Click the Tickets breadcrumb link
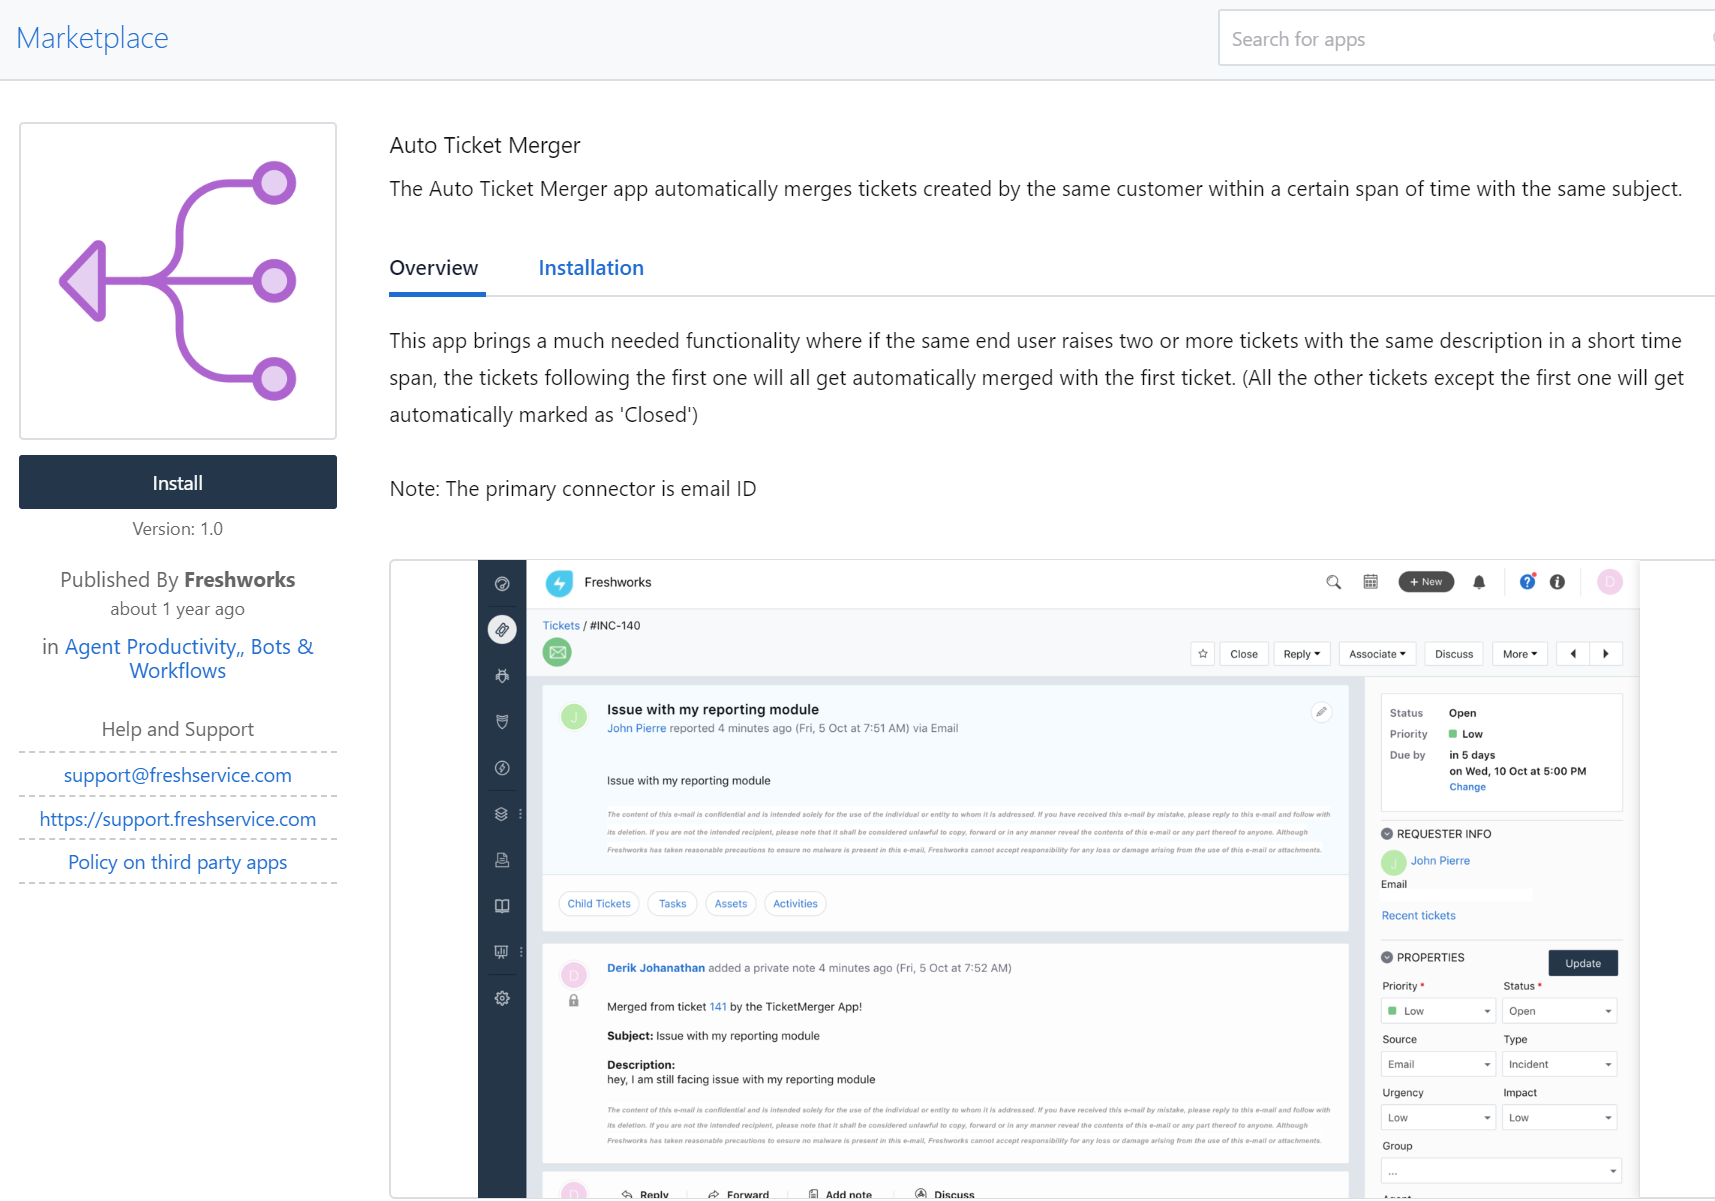 (561, 626)
